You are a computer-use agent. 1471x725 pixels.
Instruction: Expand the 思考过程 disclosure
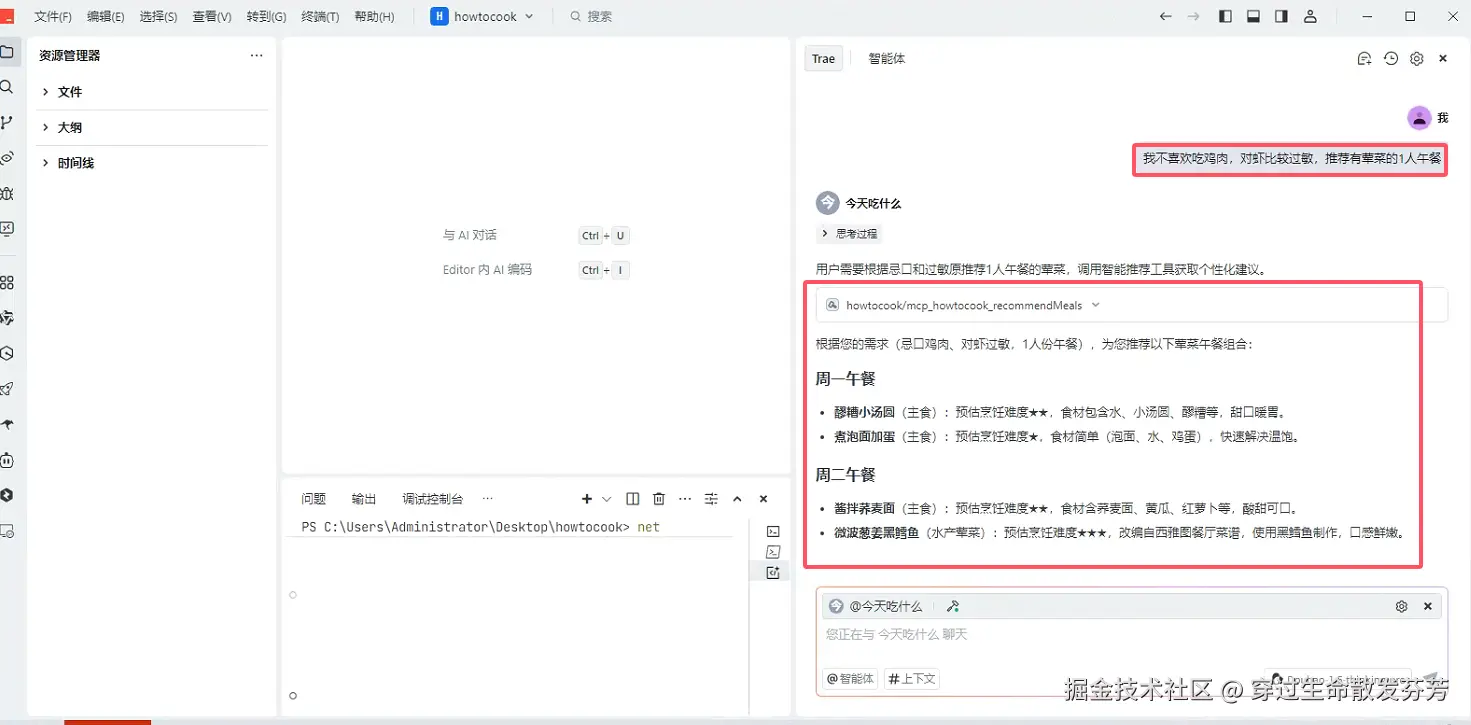[849, 233]
